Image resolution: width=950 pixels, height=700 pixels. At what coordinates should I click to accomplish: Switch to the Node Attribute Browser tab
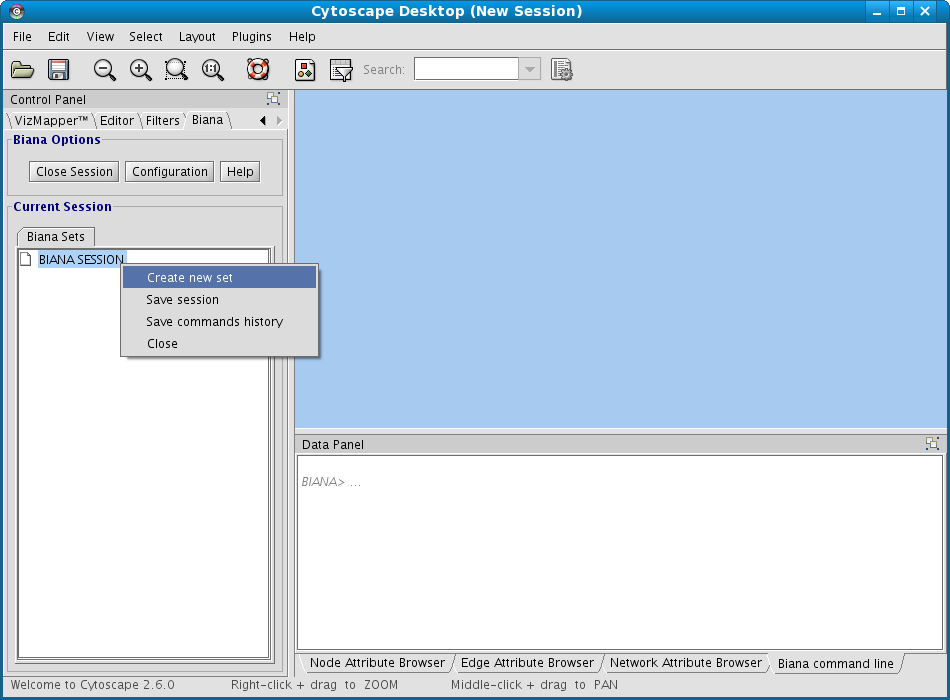377,663
